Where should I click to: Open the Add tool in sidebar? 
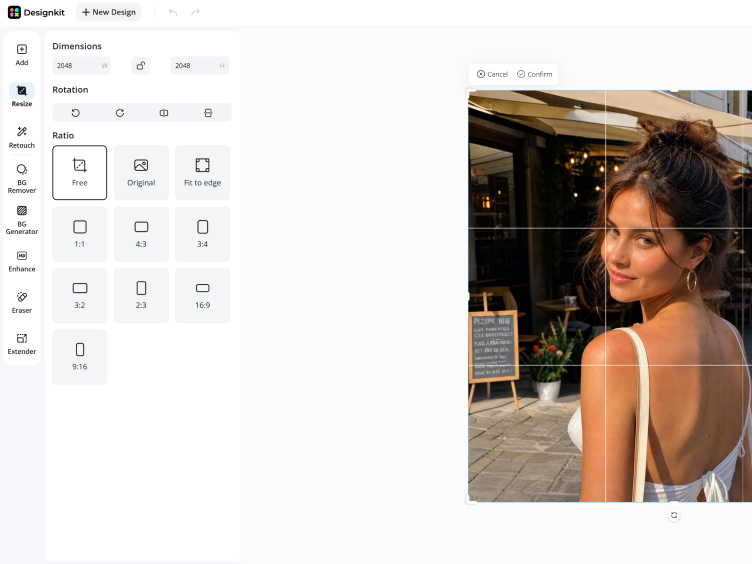22,54
